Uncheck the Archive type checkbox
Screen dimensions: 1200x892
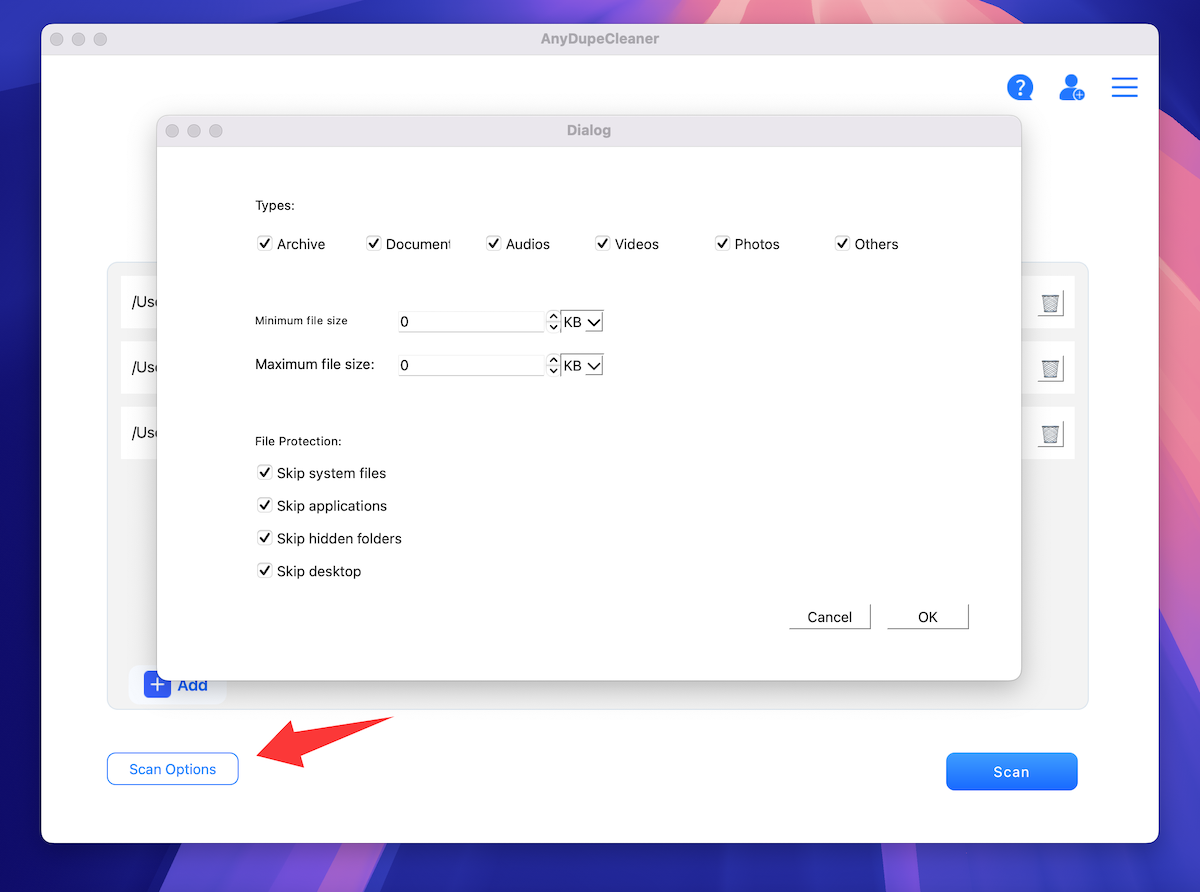265,243
